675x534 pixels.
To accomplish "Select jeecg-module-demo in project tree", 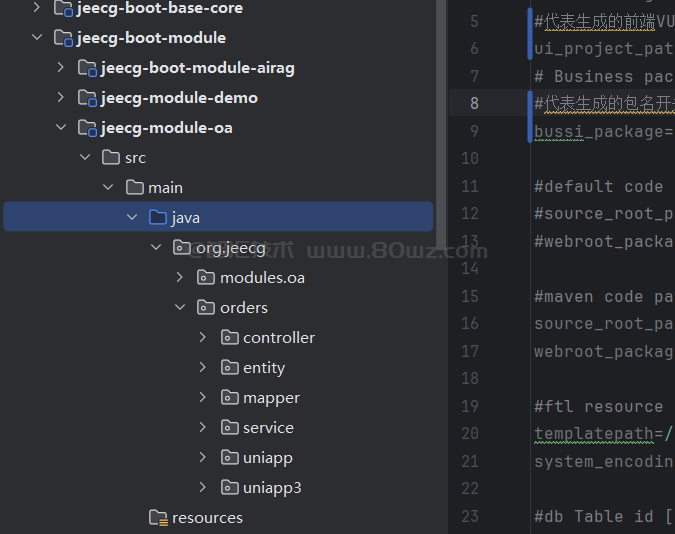I will (x=180, y=98).
